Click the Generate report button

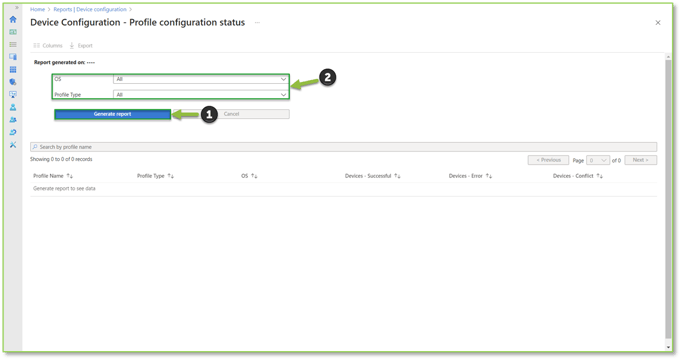112,114
